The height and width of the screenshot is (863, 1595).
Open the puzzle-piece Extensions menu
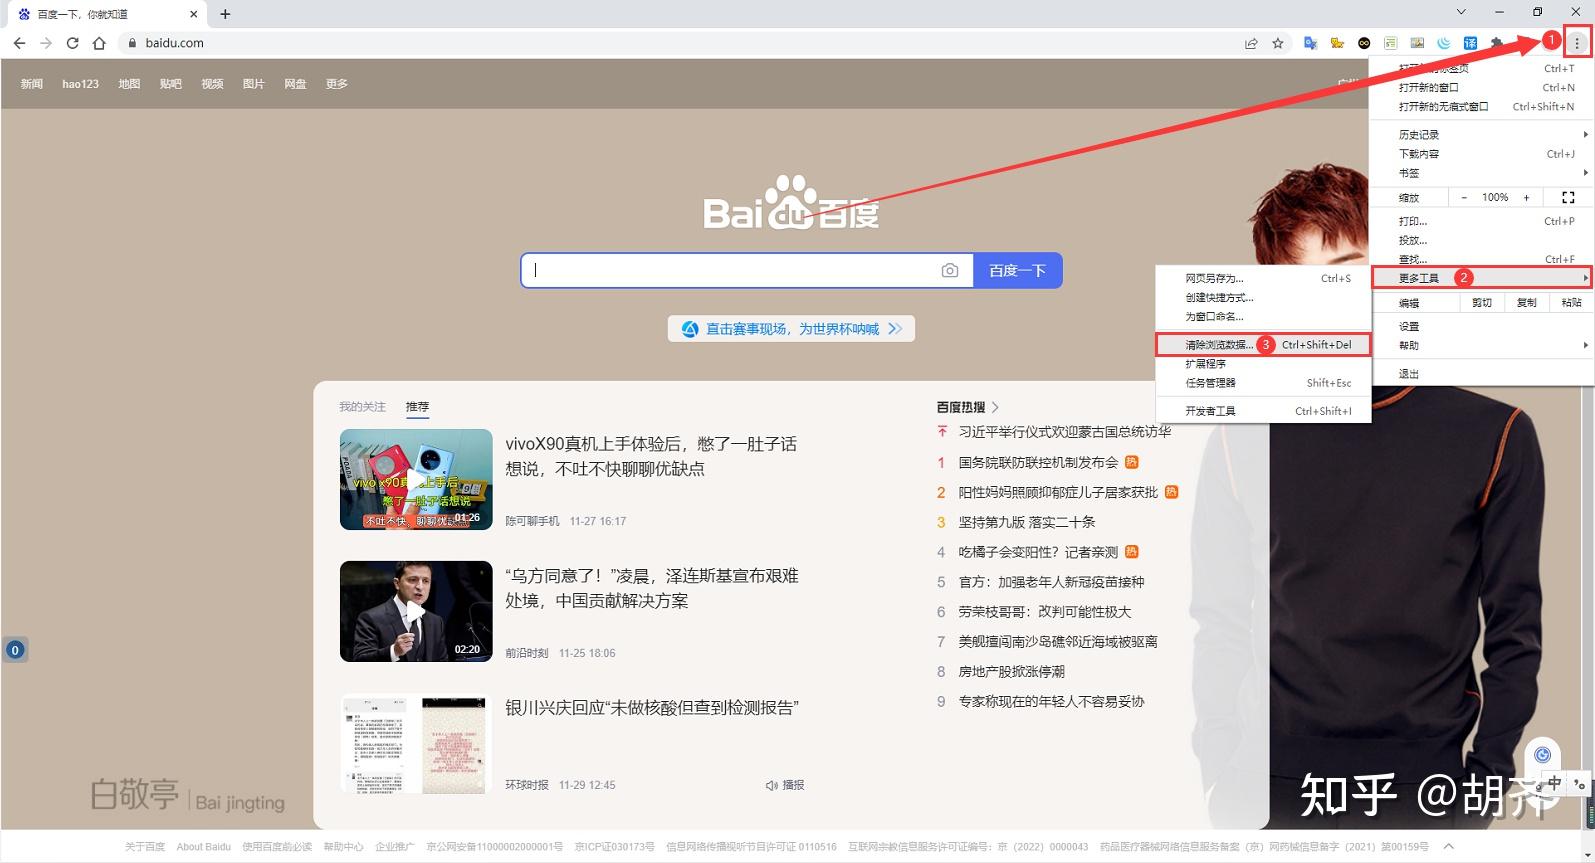[1497, 43]
